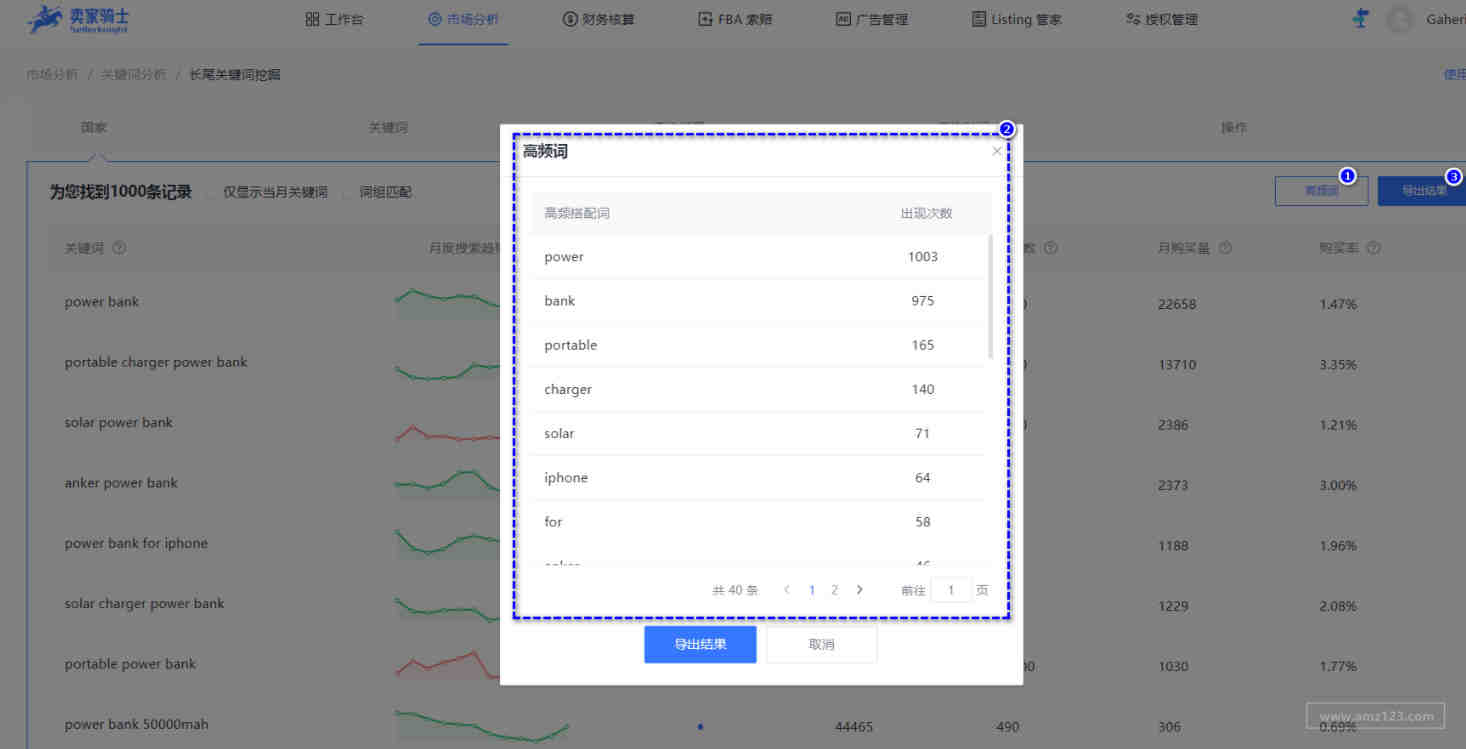This screenshot has height=749, width=1466.
Task: Focus the 前往 page number input
Action: click(950, 590)
